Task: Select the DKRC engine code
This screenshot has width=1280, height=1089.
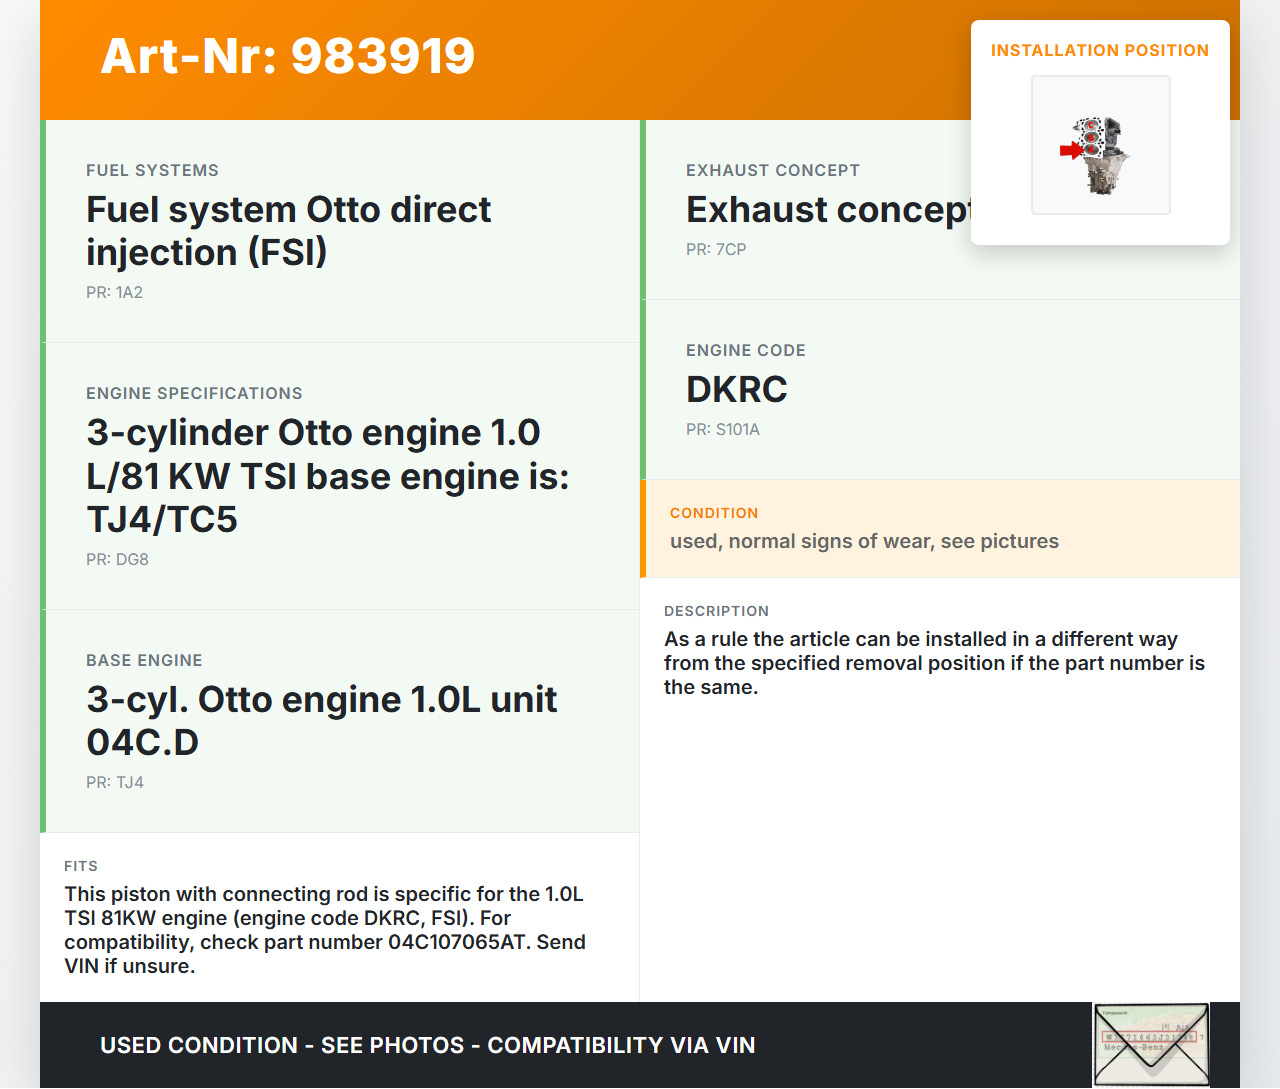Action: pyautogui.click(x=737, y=389)
